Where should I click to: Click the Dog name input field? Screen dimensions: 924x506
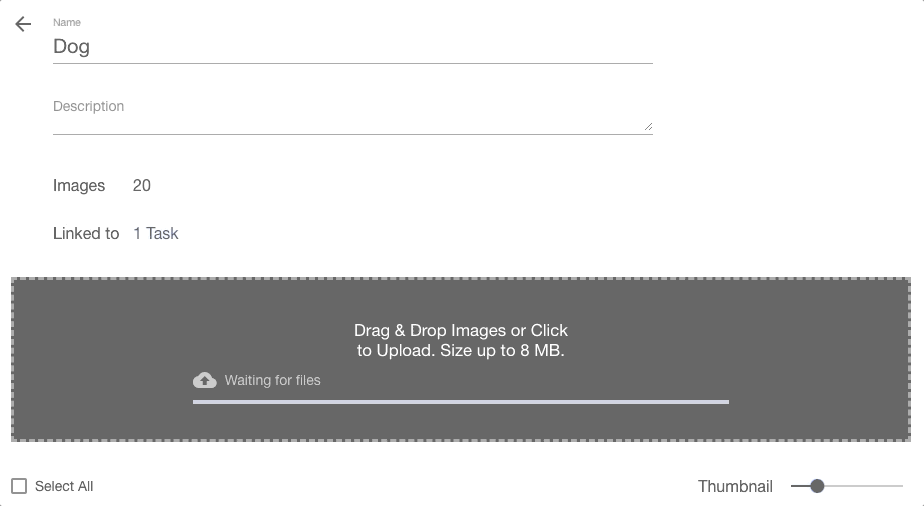coord(352,47)
